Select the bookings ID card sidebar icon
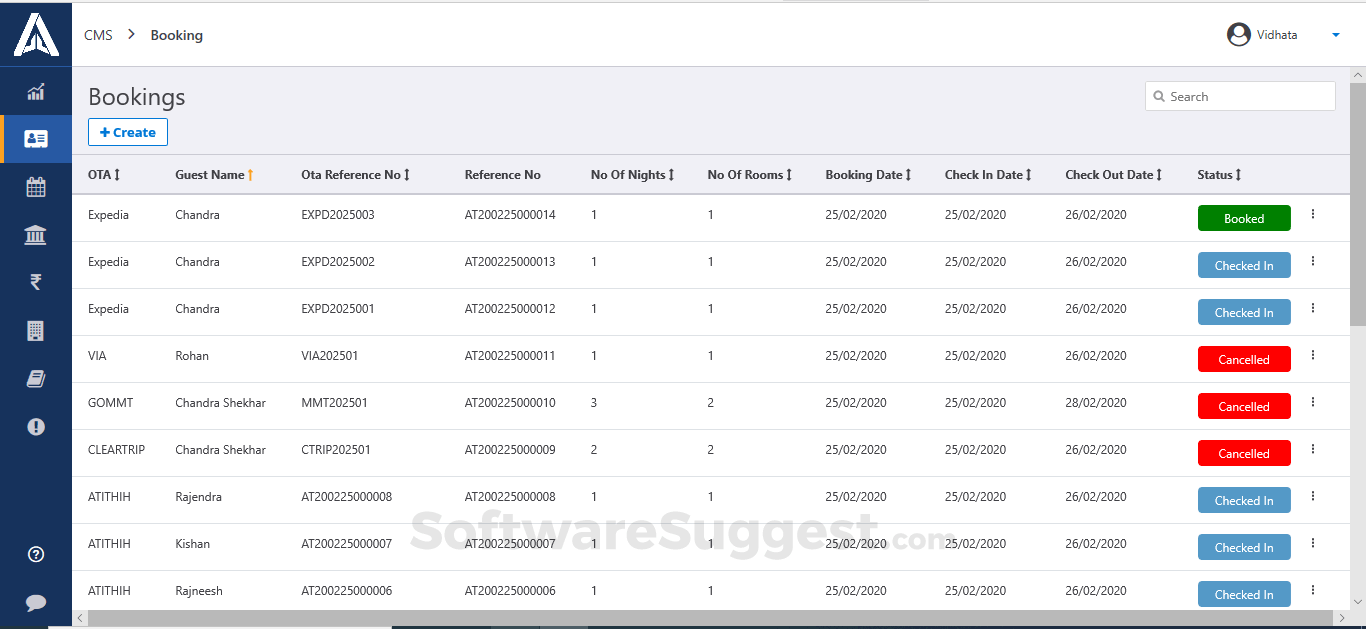 coord(36,139)
